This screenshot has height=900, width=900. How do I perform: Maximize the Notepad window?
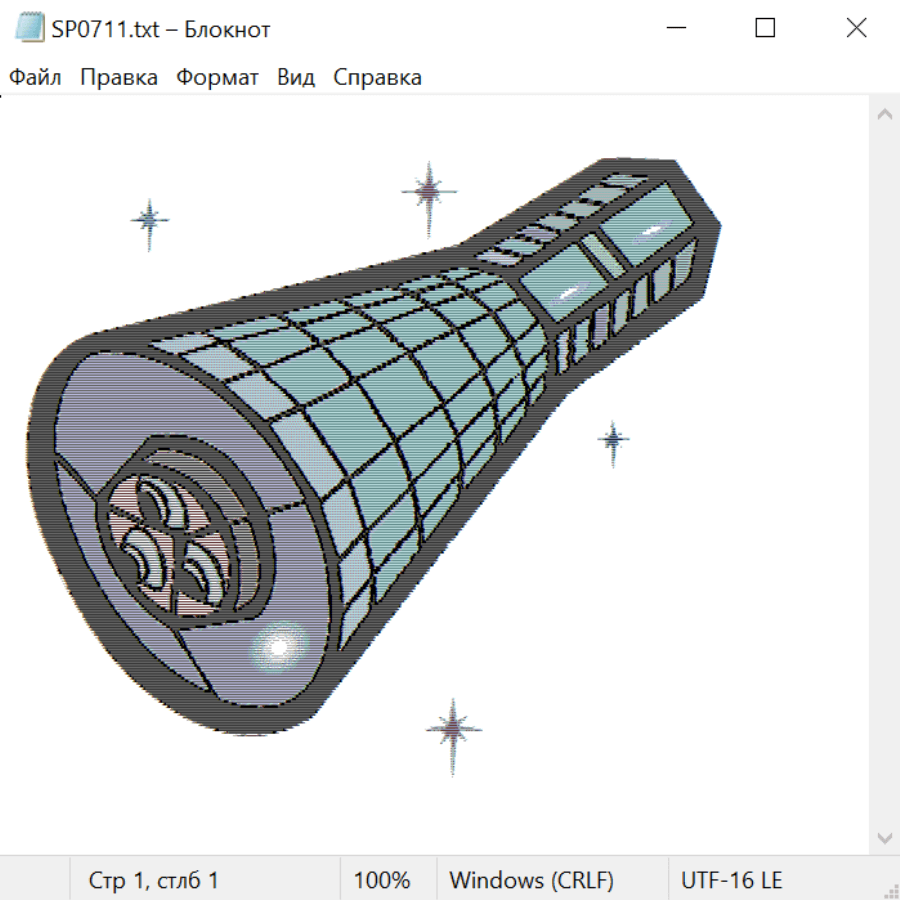pos(765,28)
